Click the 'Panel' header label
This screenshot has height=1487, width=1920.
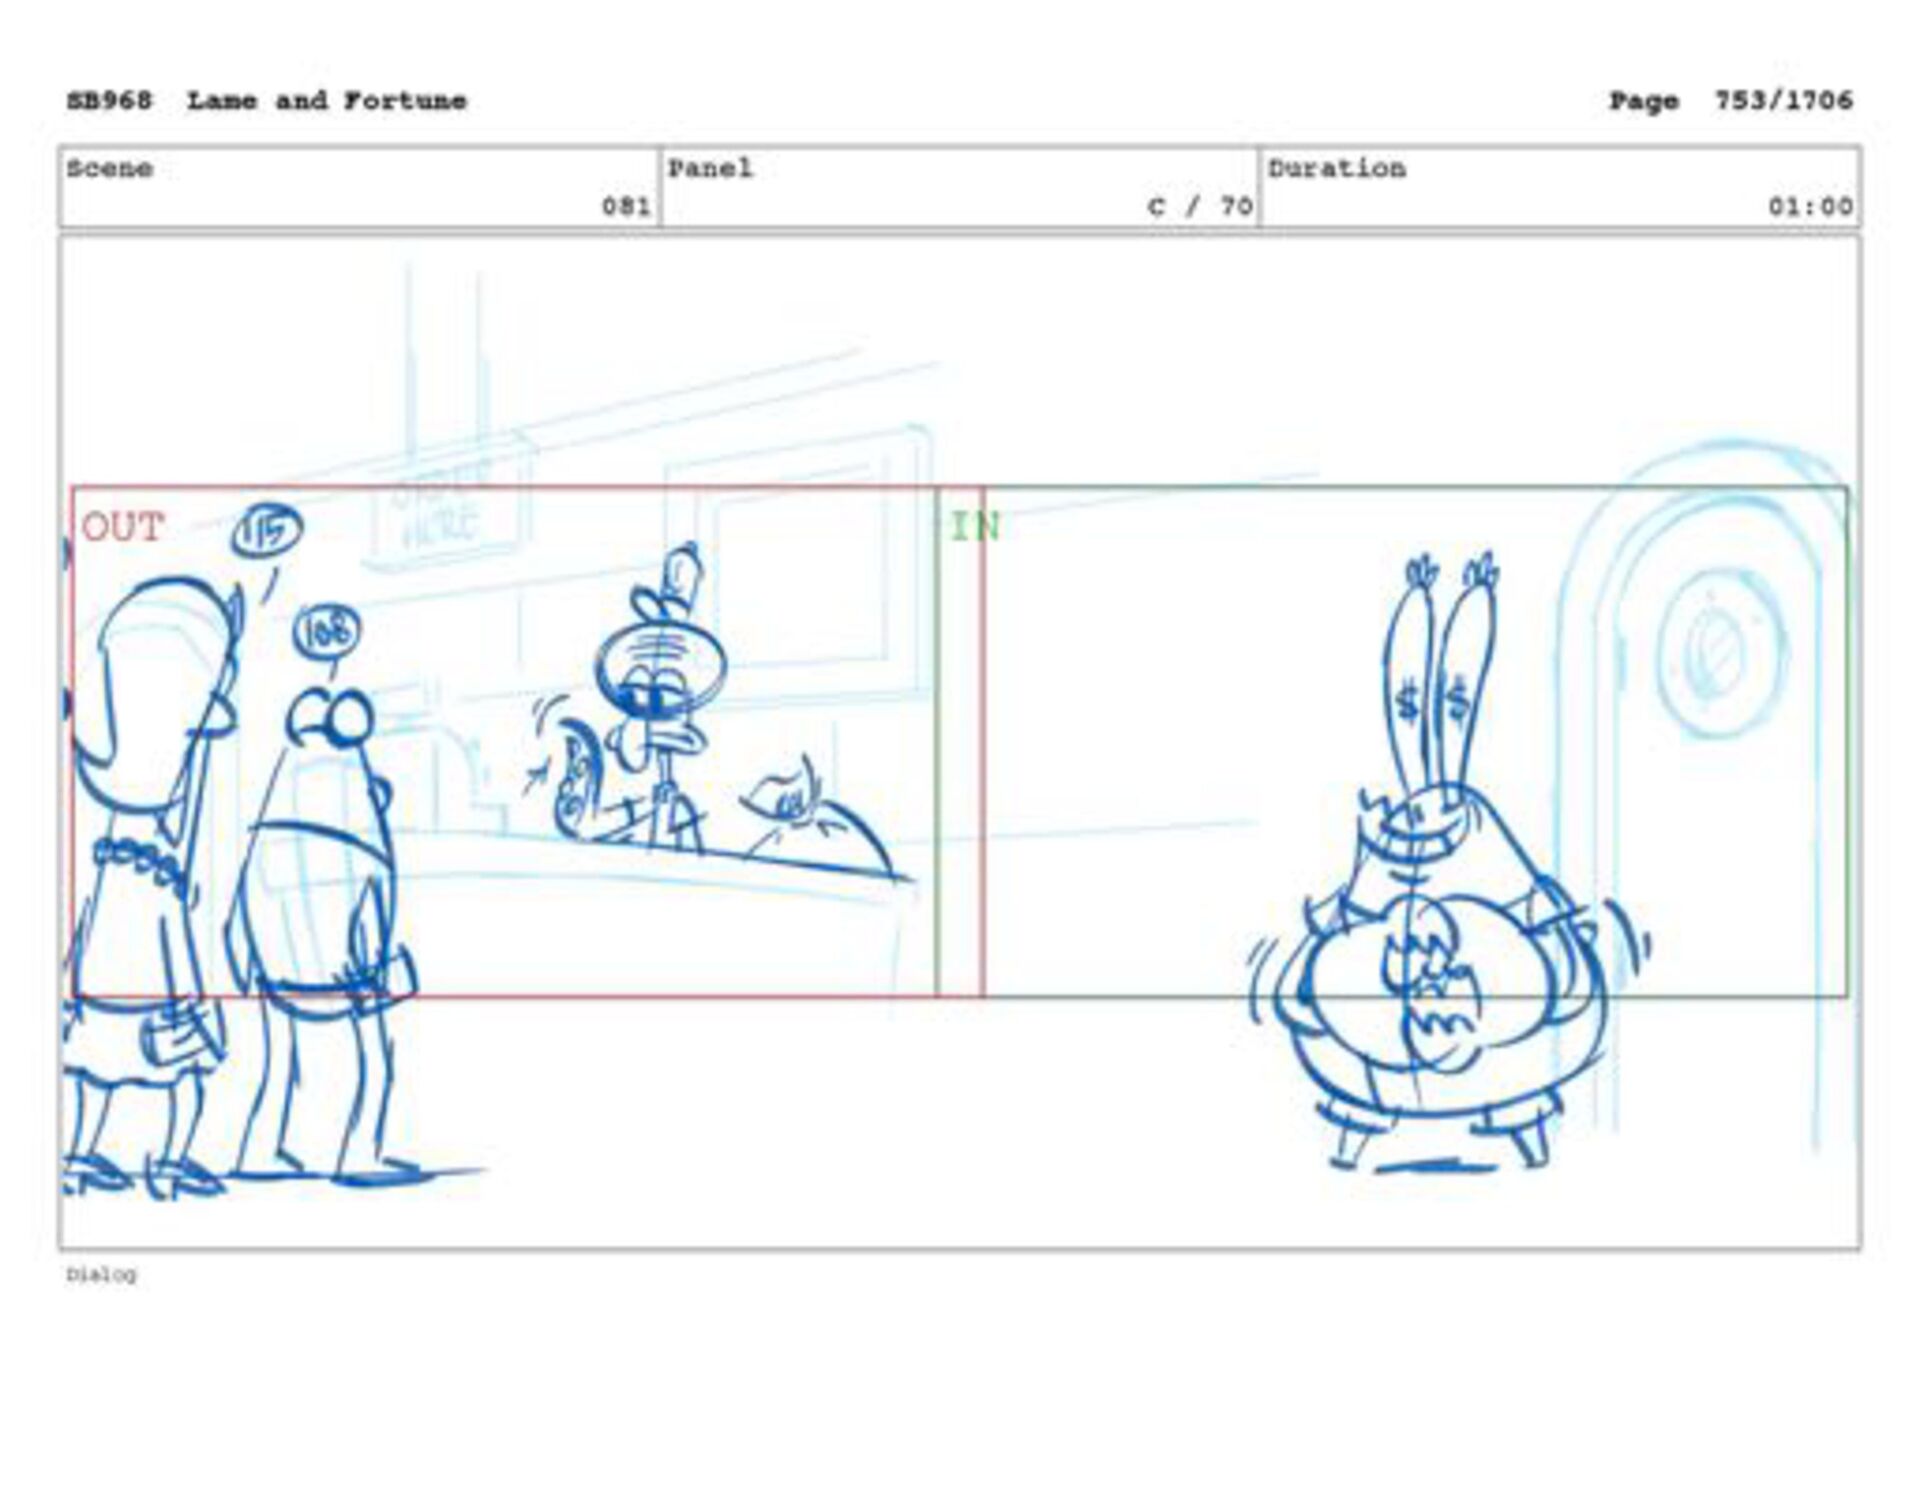pos(710,168)
